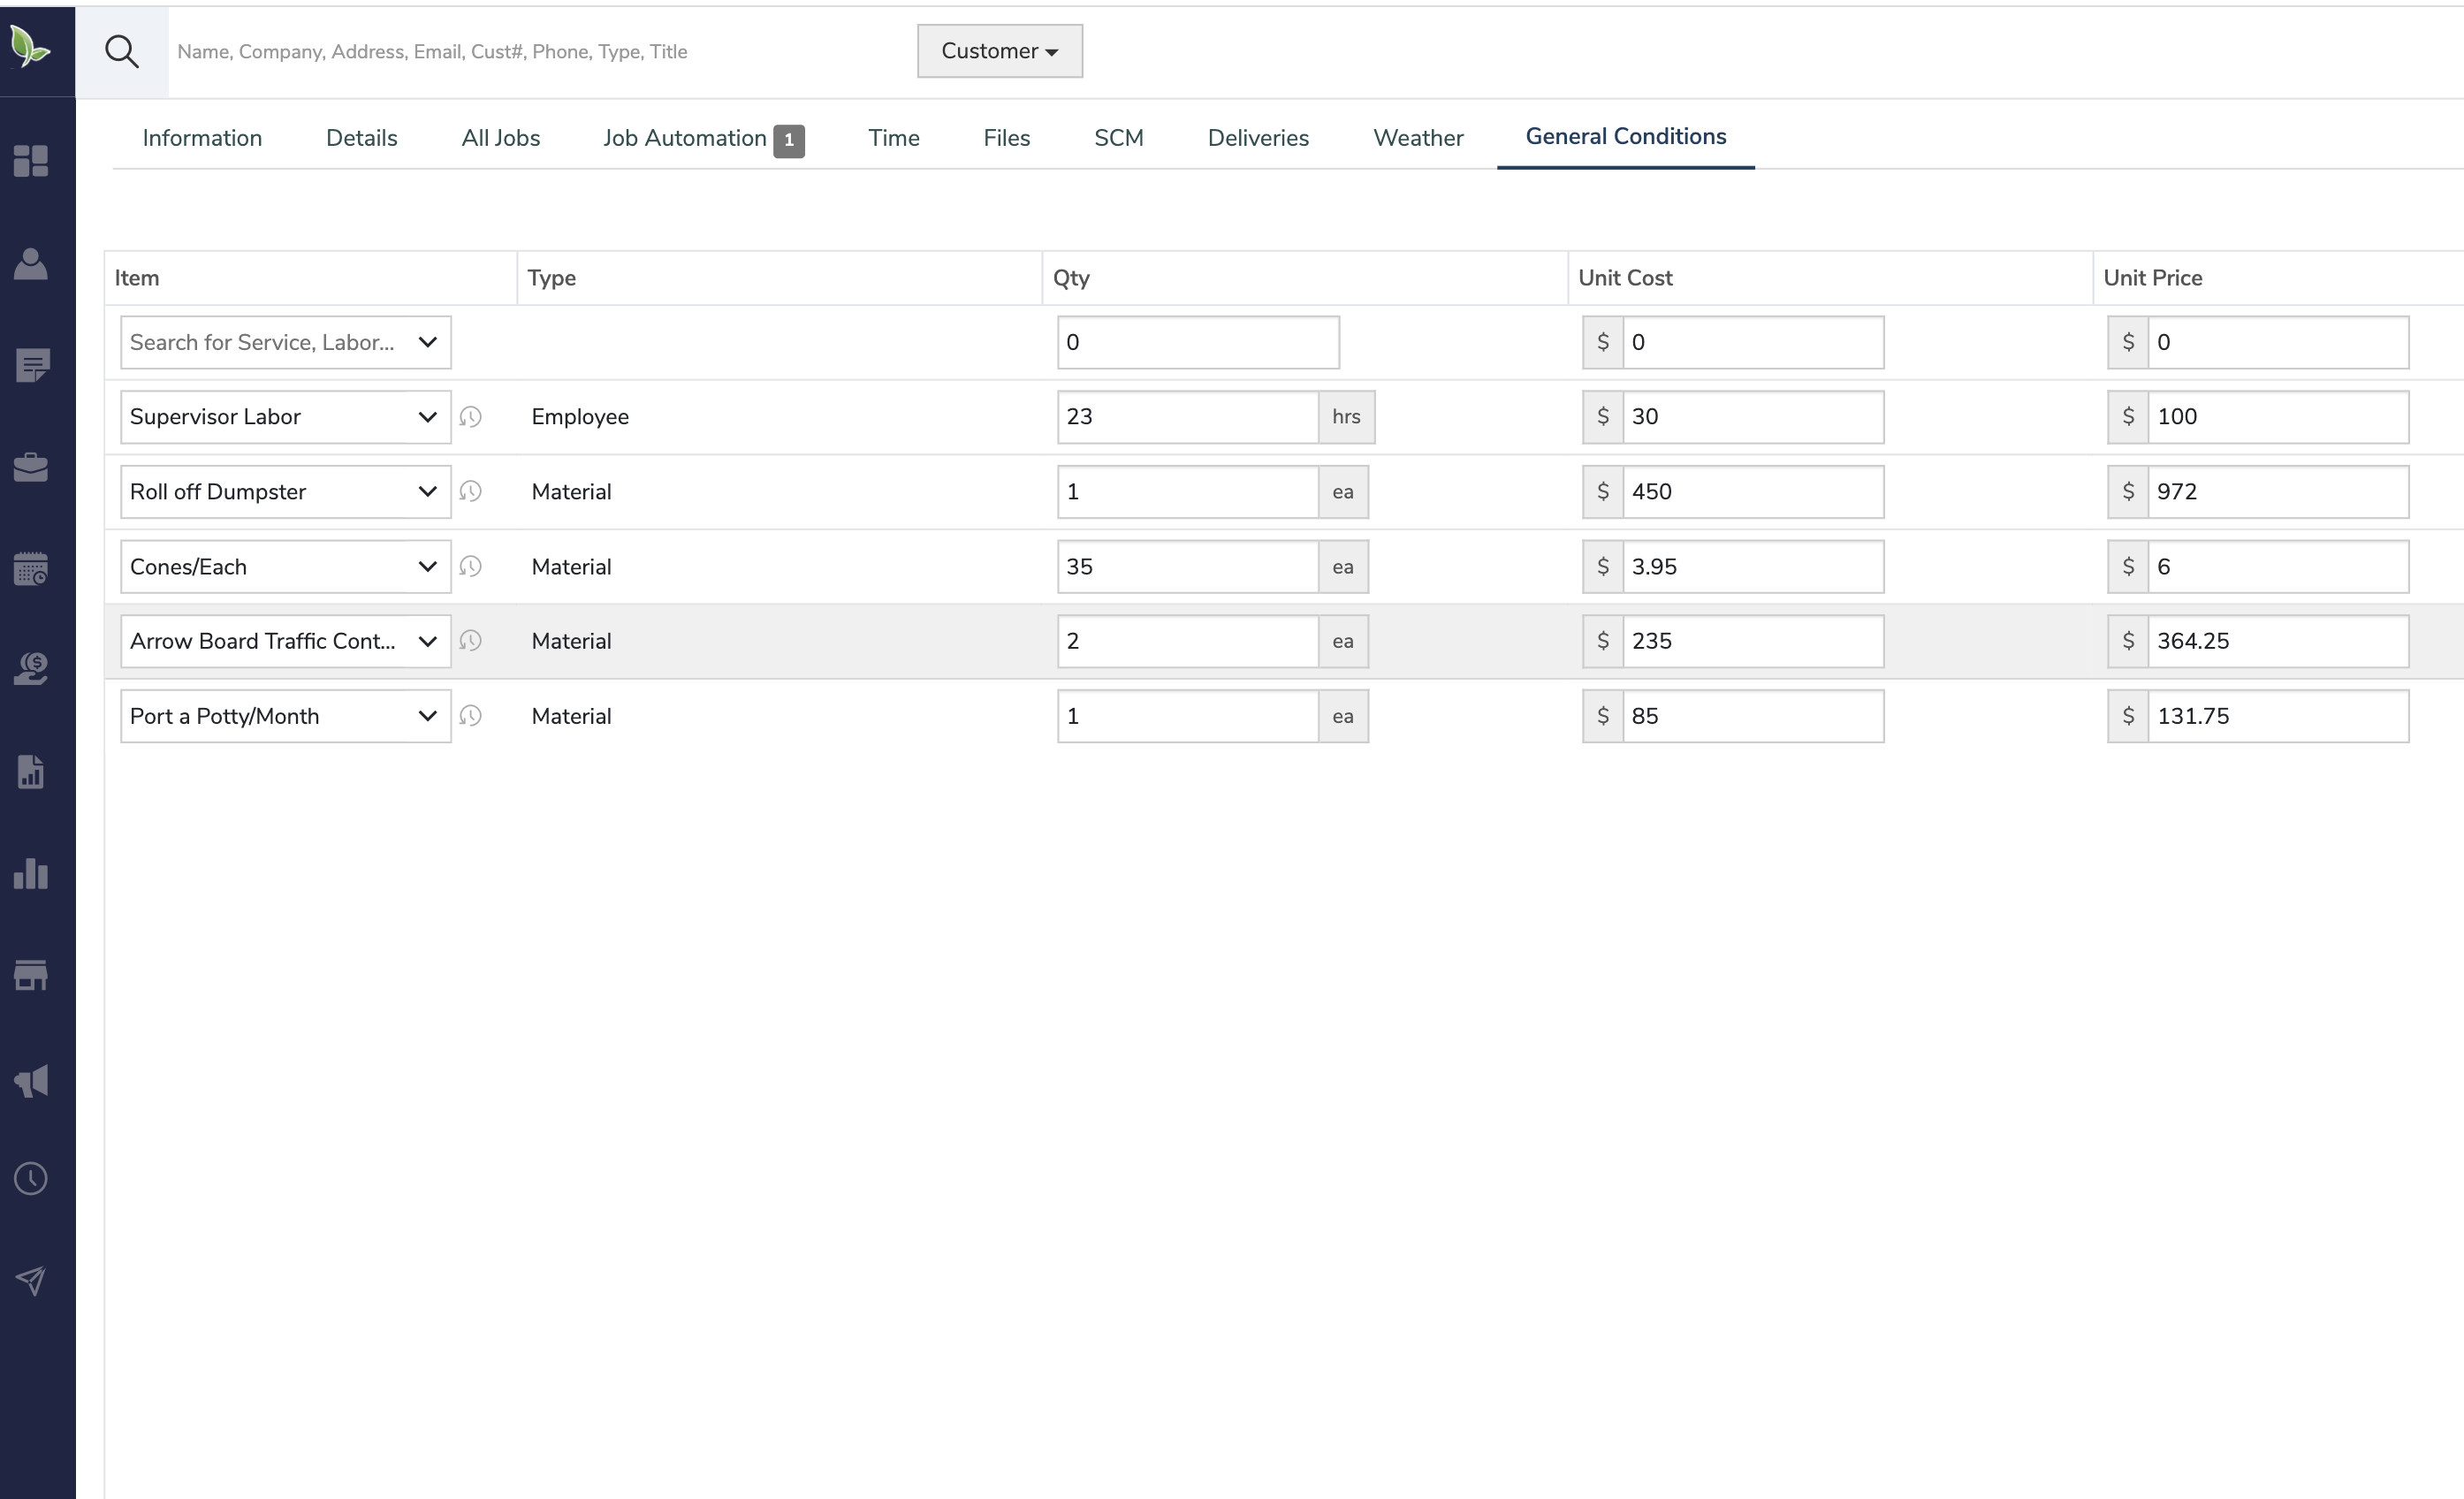Image resolution: width=2464 pixels, height=1499 pixels.
Task: Select the General Conditions tab
Action: click(x=1626, y=137)
